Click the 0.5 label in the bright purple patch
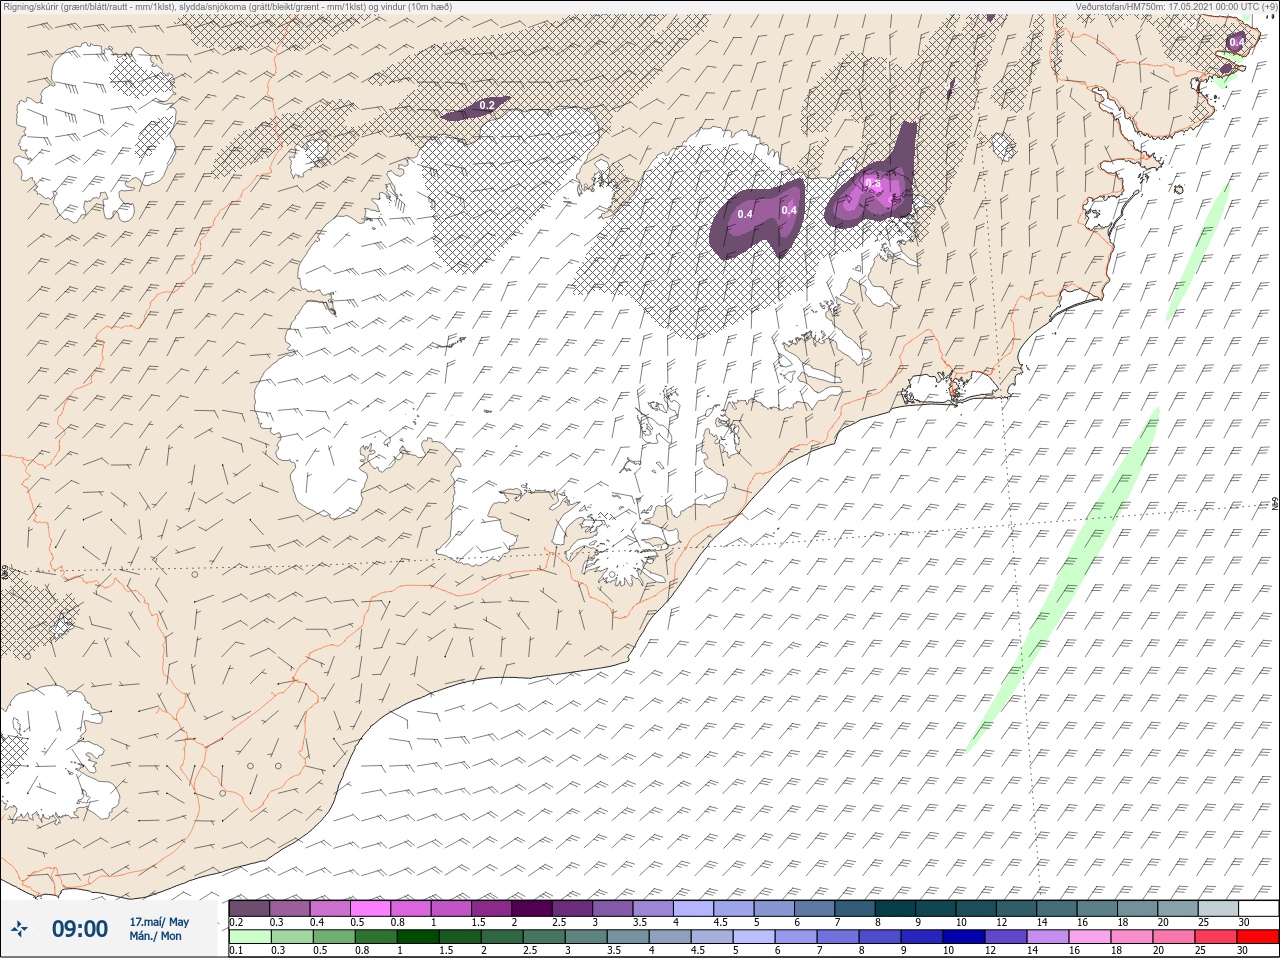 click(872, 183)
